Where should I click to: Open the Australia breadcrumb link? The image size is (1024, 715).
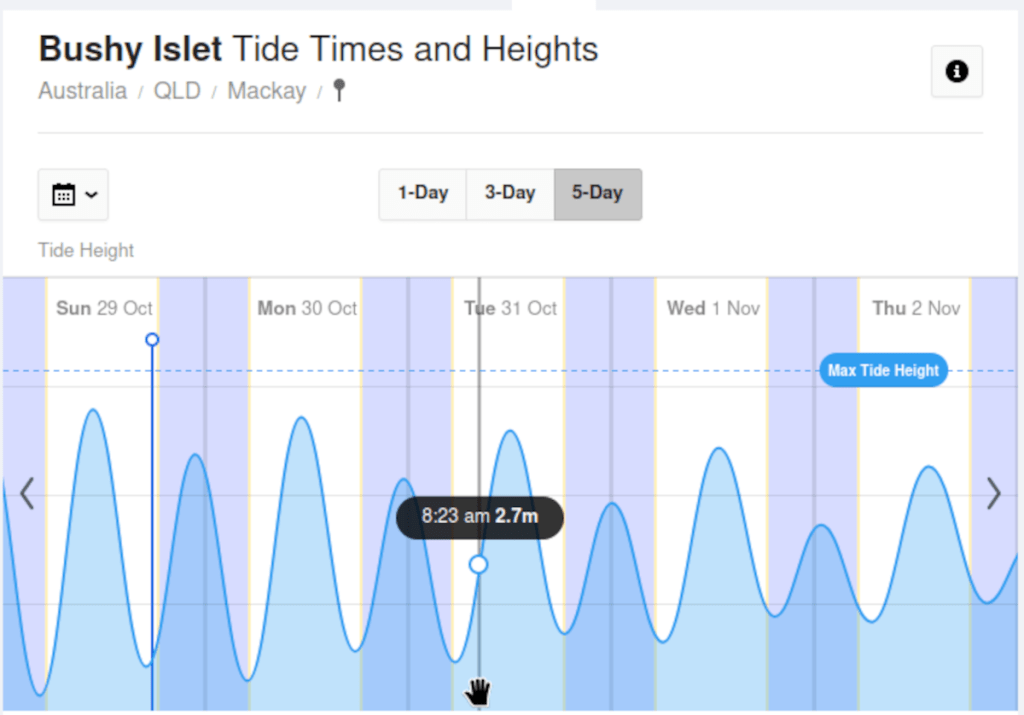82,91
